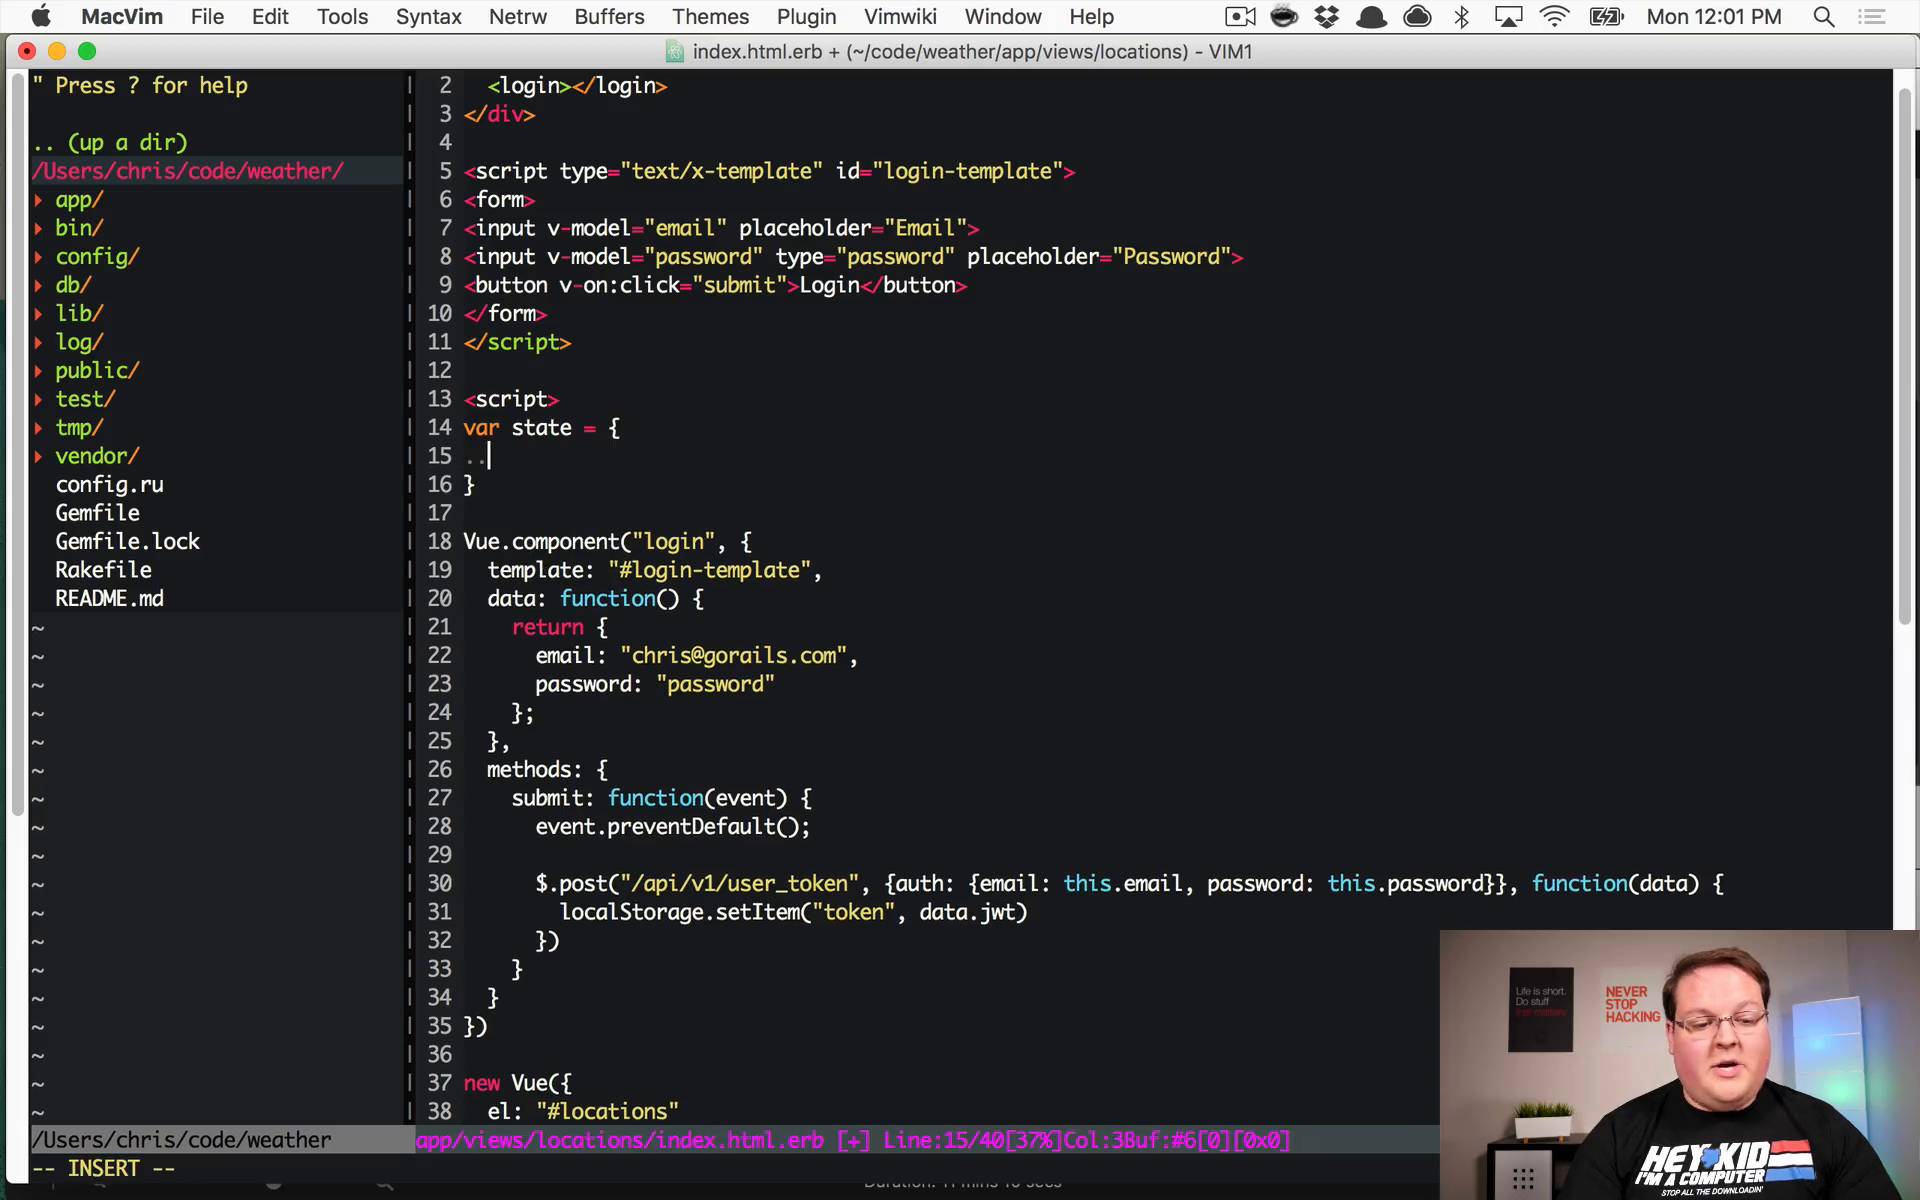
Task: Click the 'Vue.component("login", {' line
Action: pos(607,542)
